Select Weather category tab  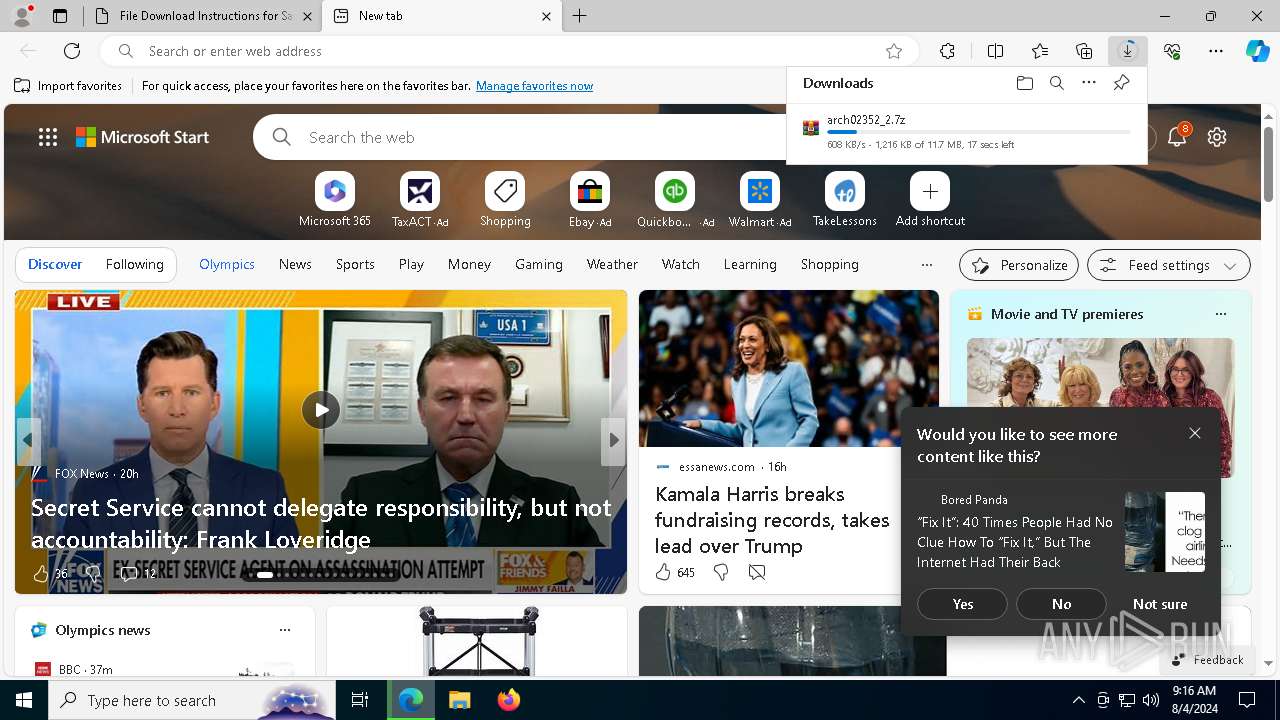tap(612, 264)
